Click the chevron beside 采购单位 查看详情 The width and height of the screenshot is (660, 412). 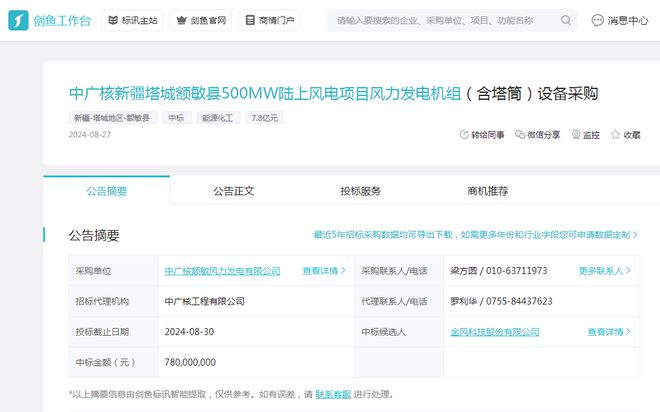pos(343,271)
